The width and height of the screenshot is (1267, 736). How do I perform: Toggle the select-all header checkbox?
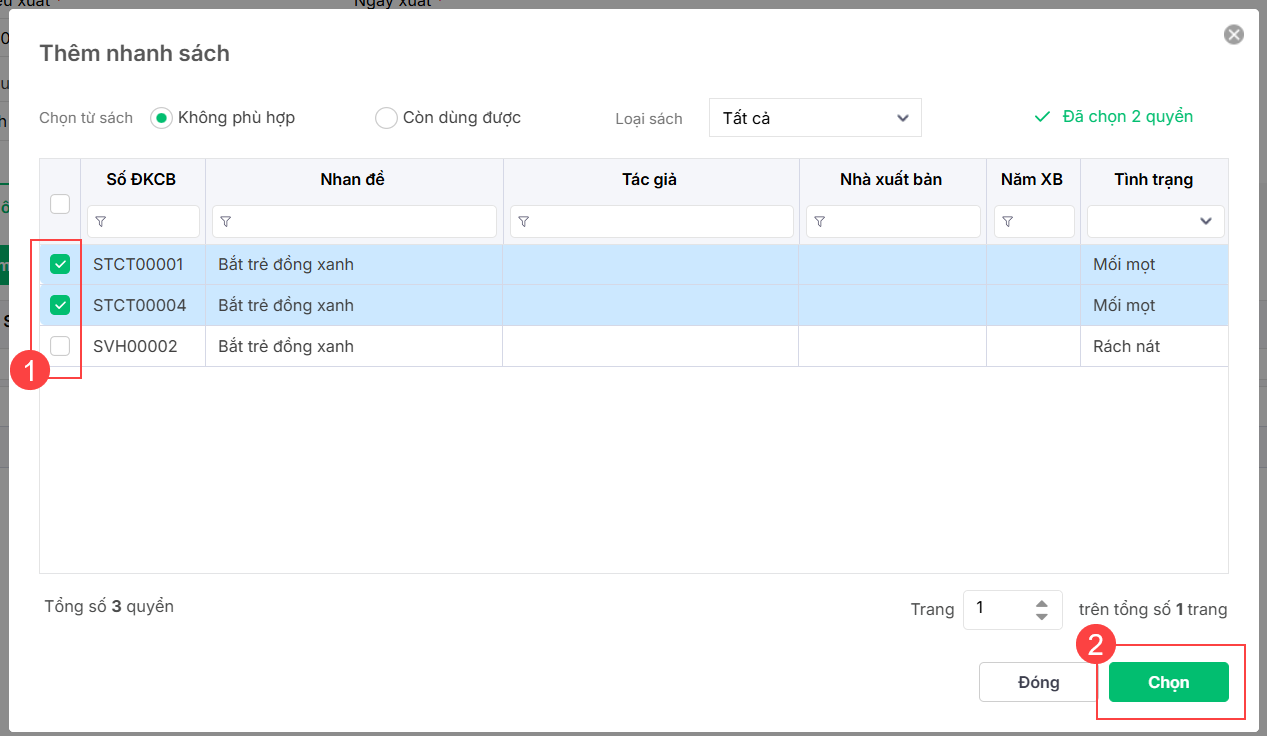[60, 204]
